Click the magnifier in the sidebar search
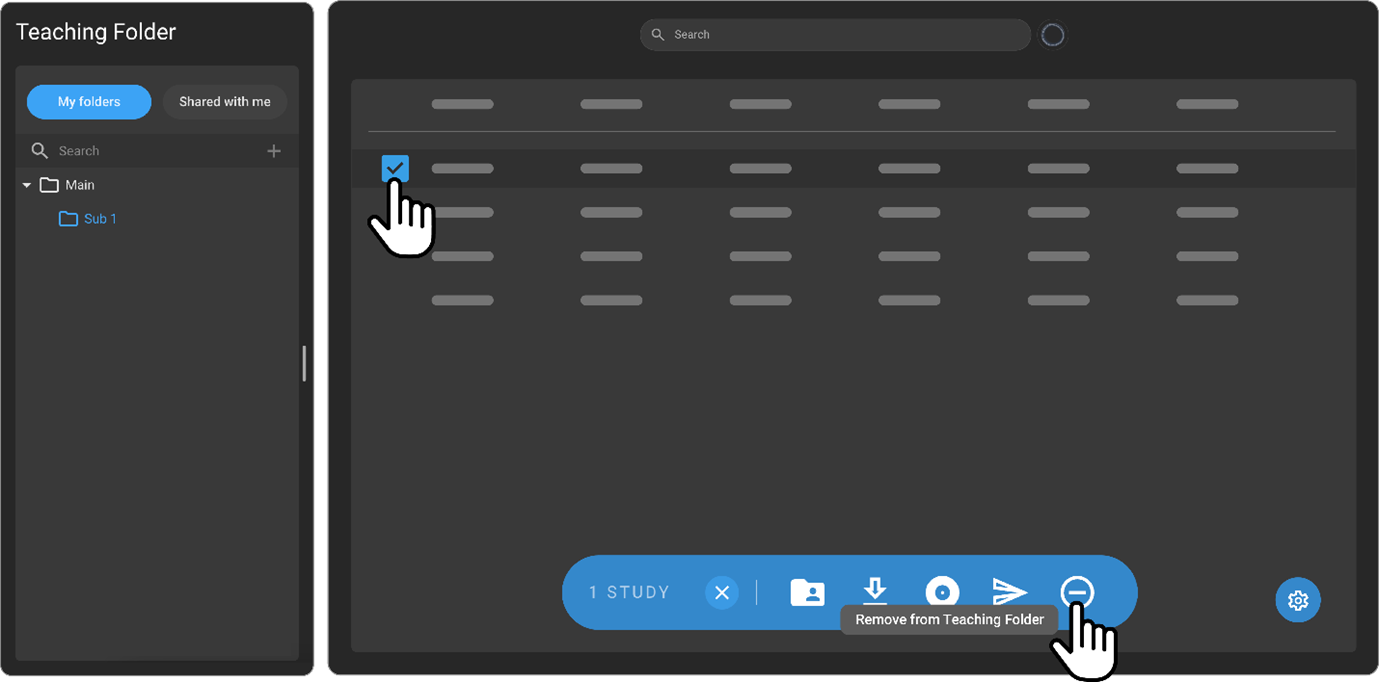Viewport: 1379px width, 682px height. [40, 150]
